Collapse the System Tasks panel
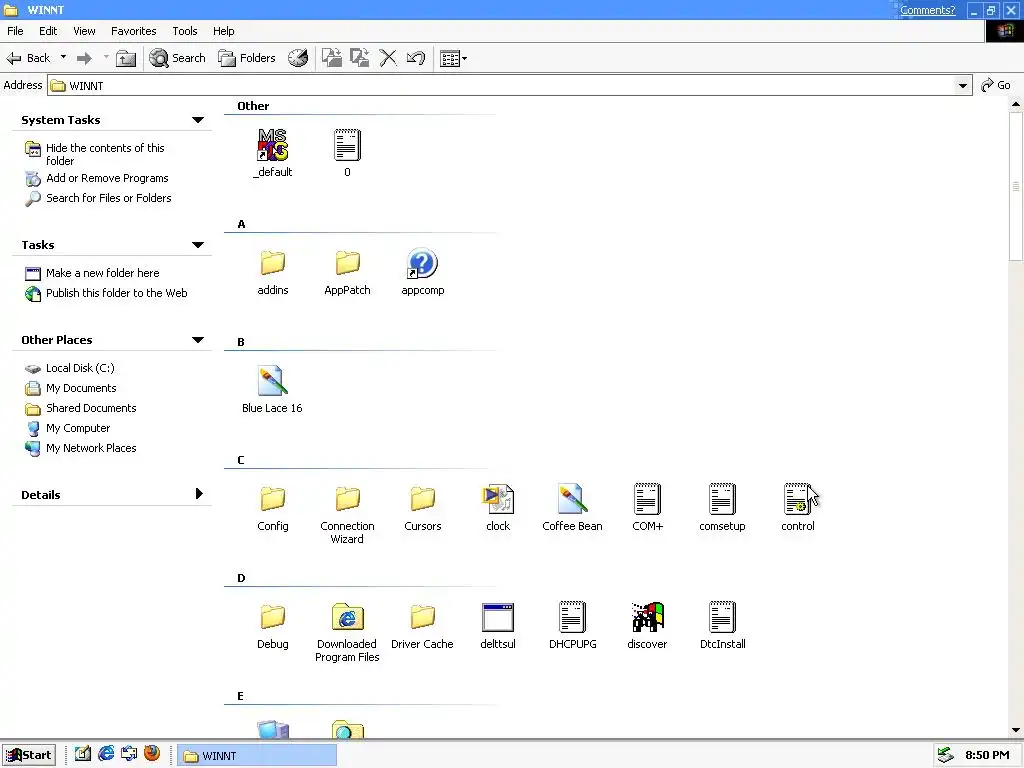The width and height of the screenshot is (1024, 768). click(x=198, y=120)
